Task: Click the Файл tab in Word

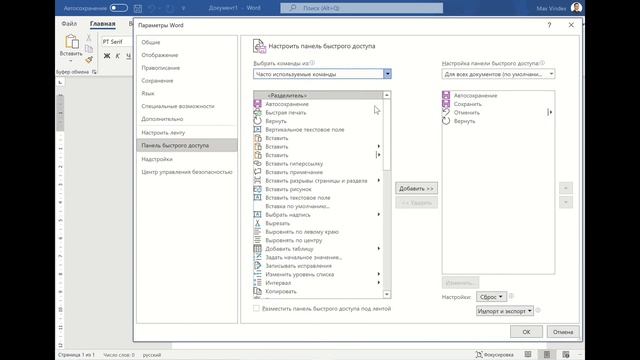Action: pyautogui.click(x=69, y=24)
